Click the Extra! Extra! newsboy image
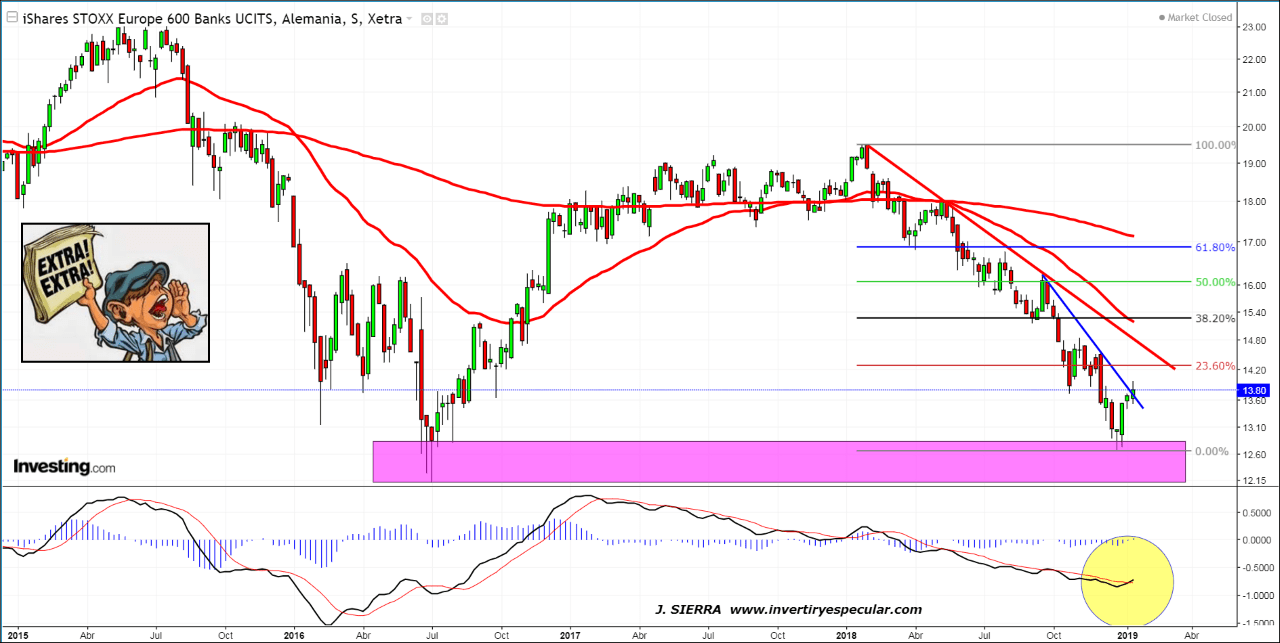Viewport: 1280px width, 643px height. click(x=115, y=292)
